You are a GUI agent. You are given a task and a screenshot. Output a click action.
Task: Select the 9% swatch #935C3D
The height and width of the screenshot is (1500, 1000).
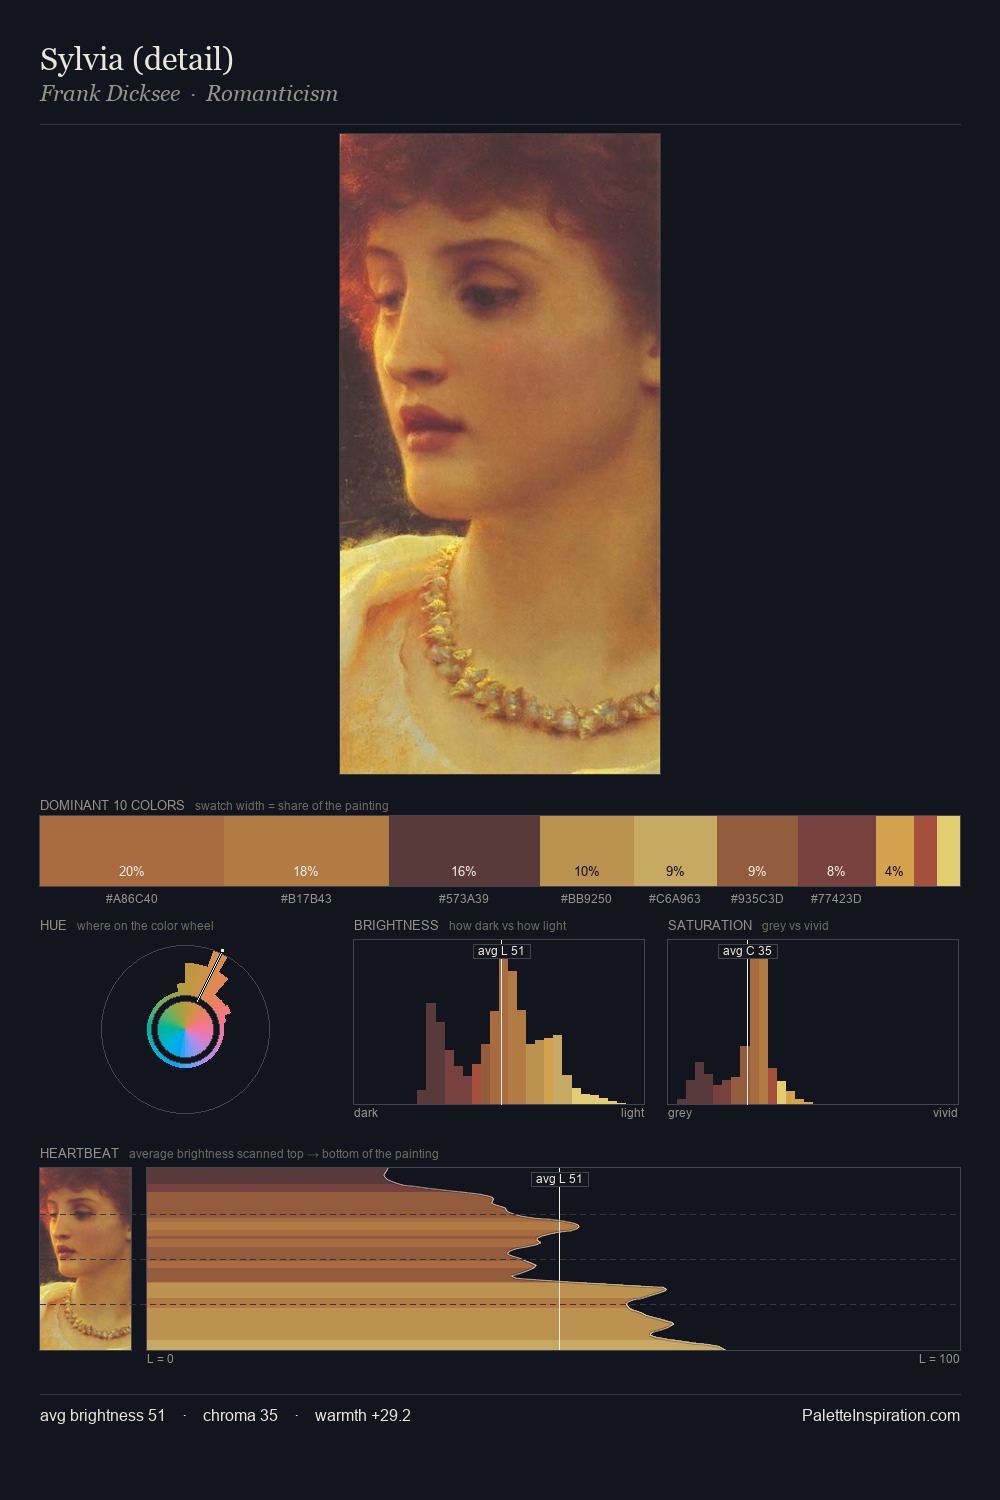point(757,851)
